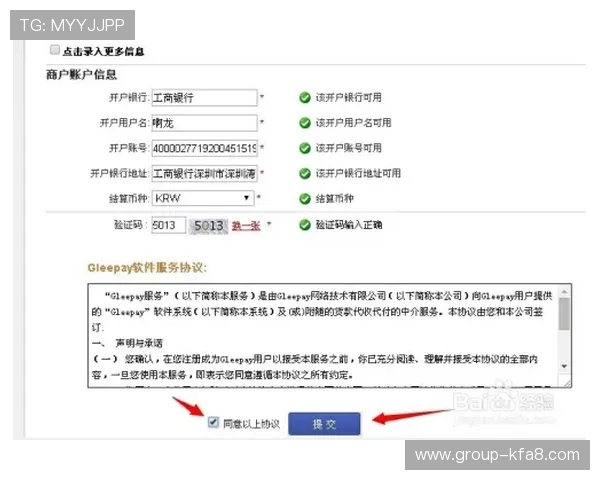Open the 结算币种 KRW dropdown
This screenshot has height=480, width=600.
pyautogui.click(x=203, y=198)
